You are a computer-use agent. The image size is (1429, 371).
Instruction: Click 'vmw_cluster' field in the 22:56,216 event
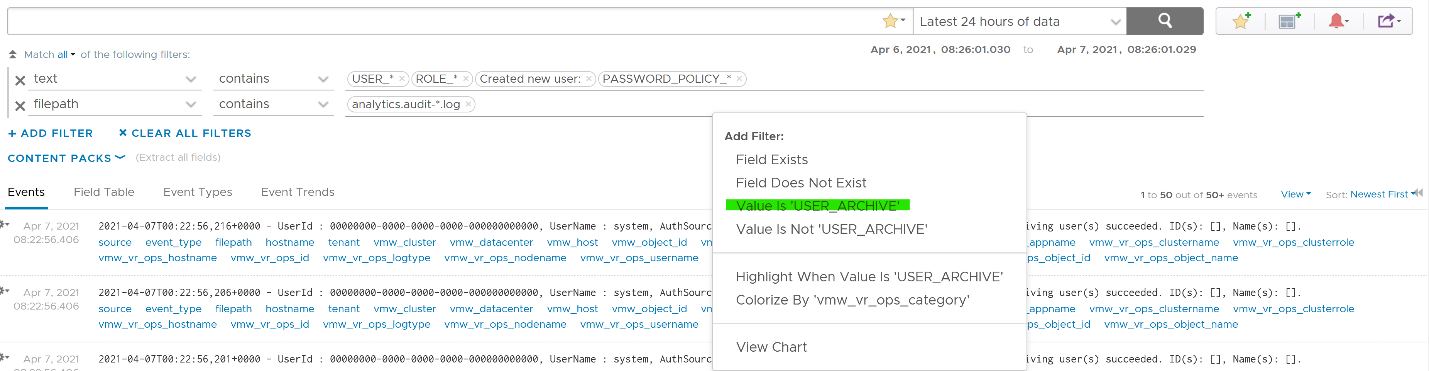point(404,242)
